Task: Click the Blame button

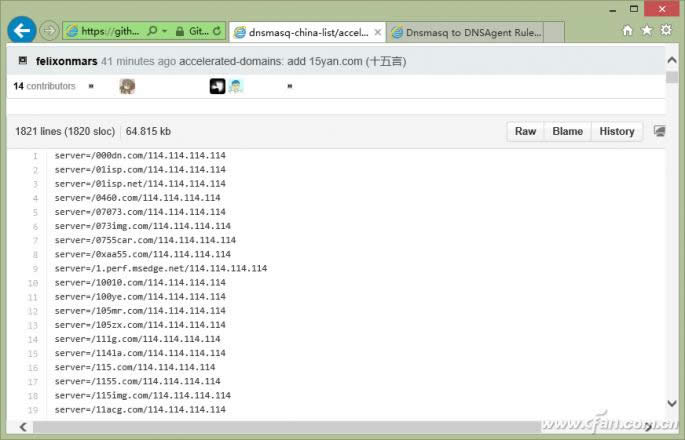Action: coord(568,131)
